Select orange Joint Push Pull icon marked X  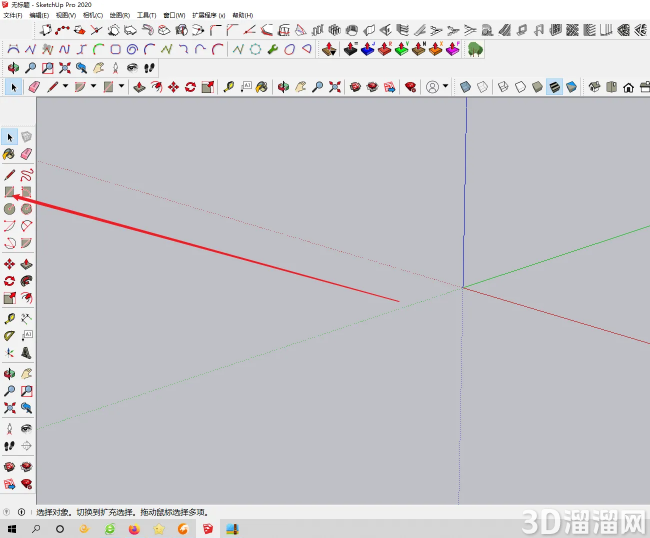436,49
